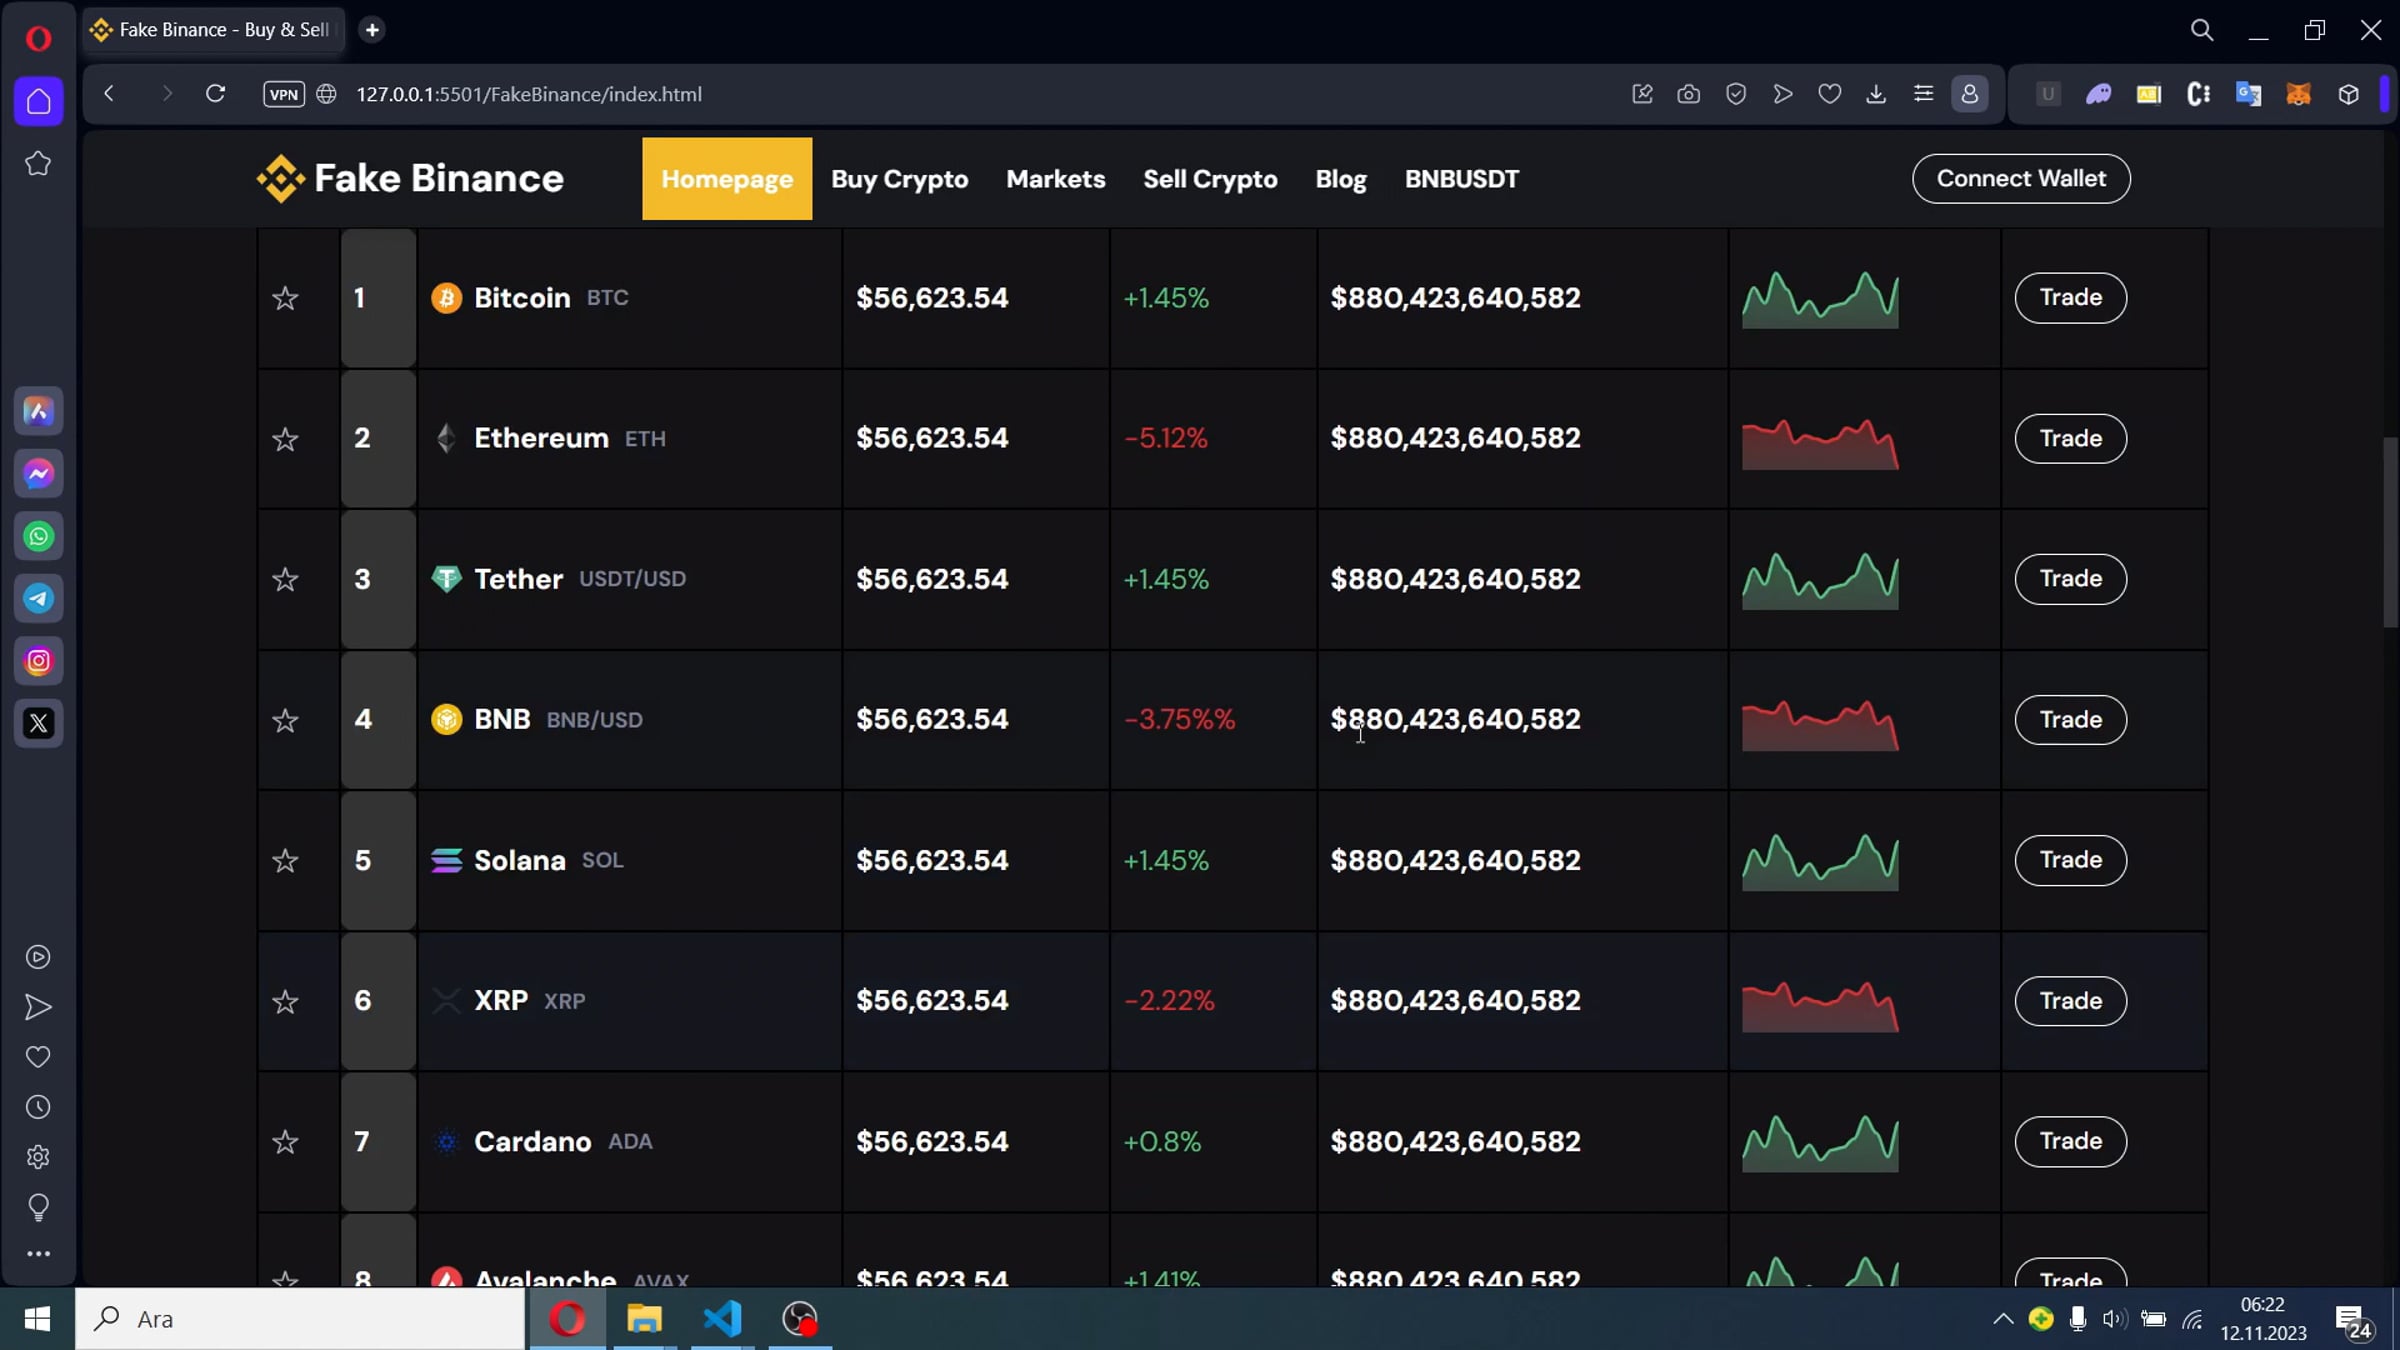
Task: Click the Cardano coin icon
Action: tap(446, 1141)
